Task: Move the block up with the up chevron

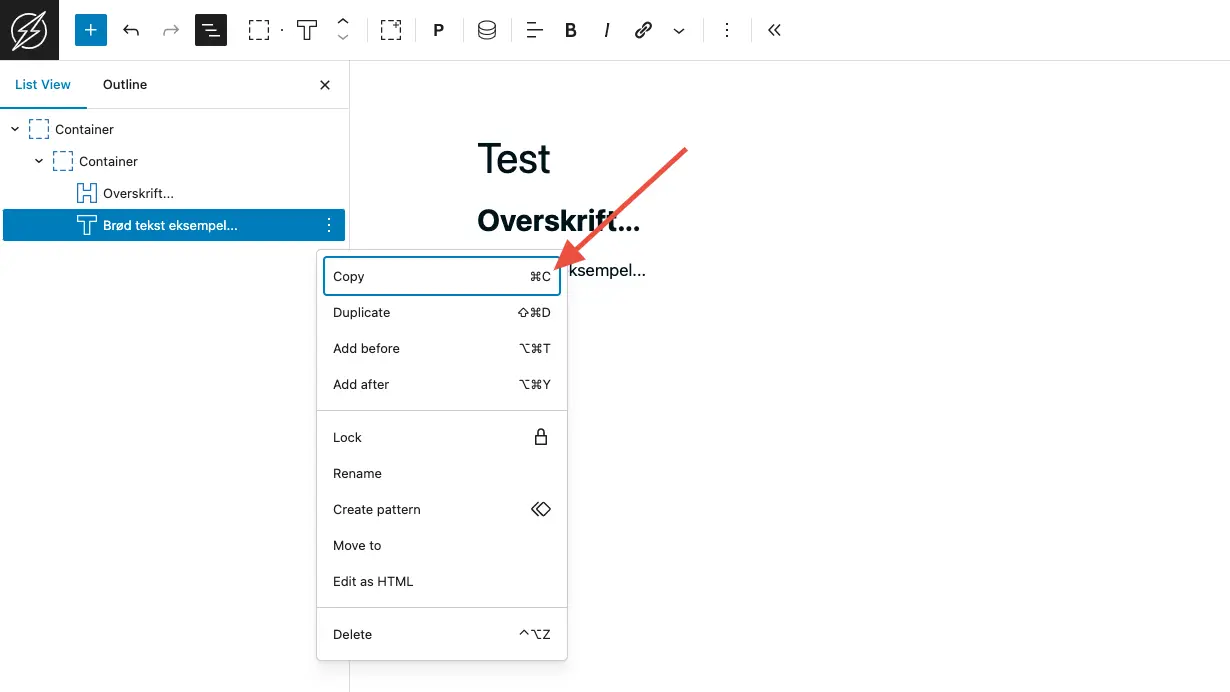Action: click(343, 22)
